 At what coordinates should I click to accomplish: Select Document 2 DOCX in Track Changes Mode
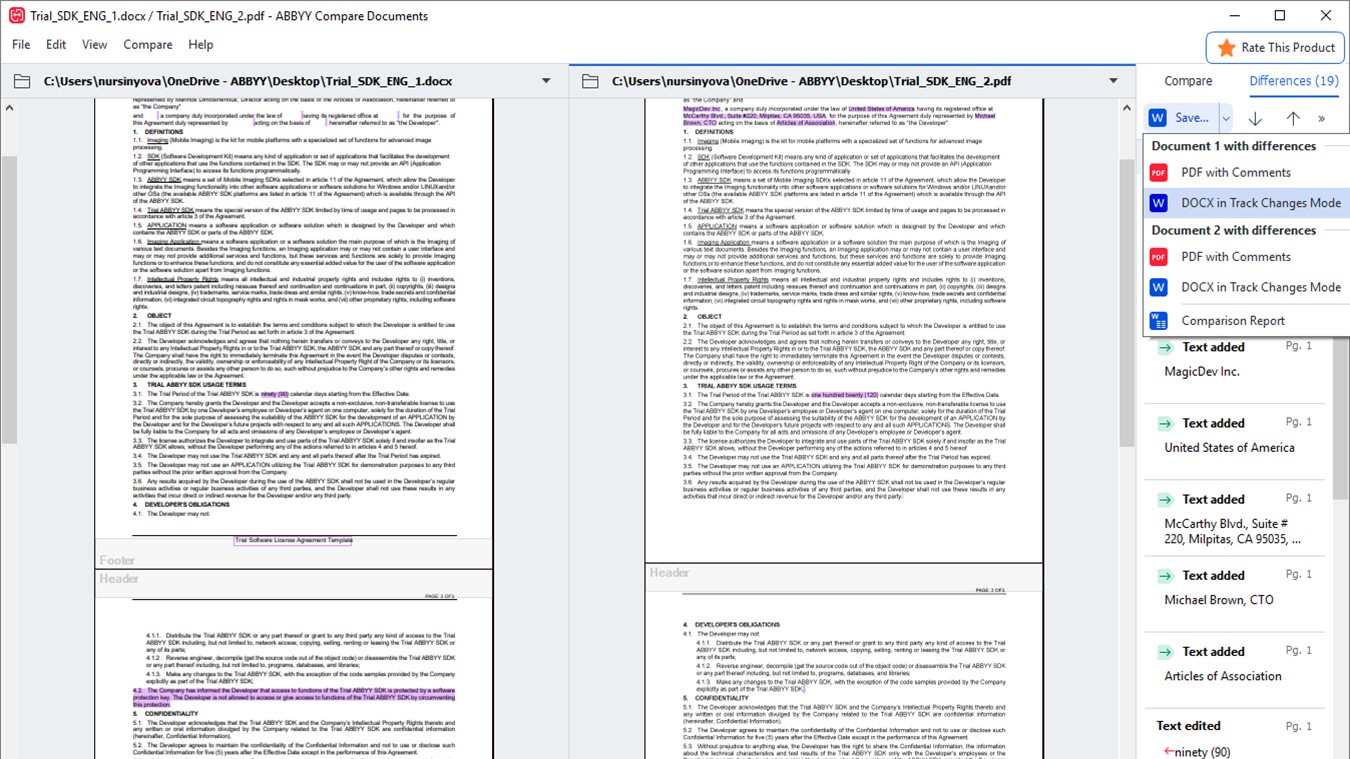pyautogui.click(x=1246, y=287)
